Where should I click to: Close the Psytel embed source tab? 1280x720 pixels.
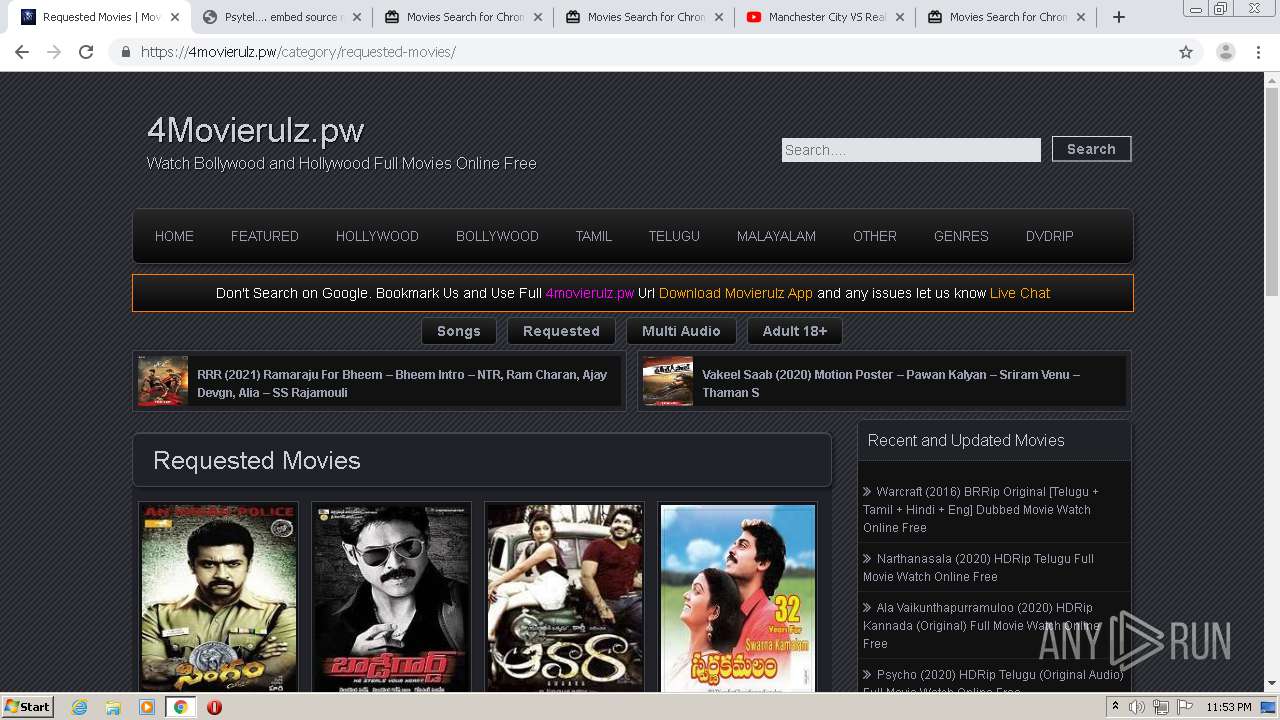click(x=356, y=17)
